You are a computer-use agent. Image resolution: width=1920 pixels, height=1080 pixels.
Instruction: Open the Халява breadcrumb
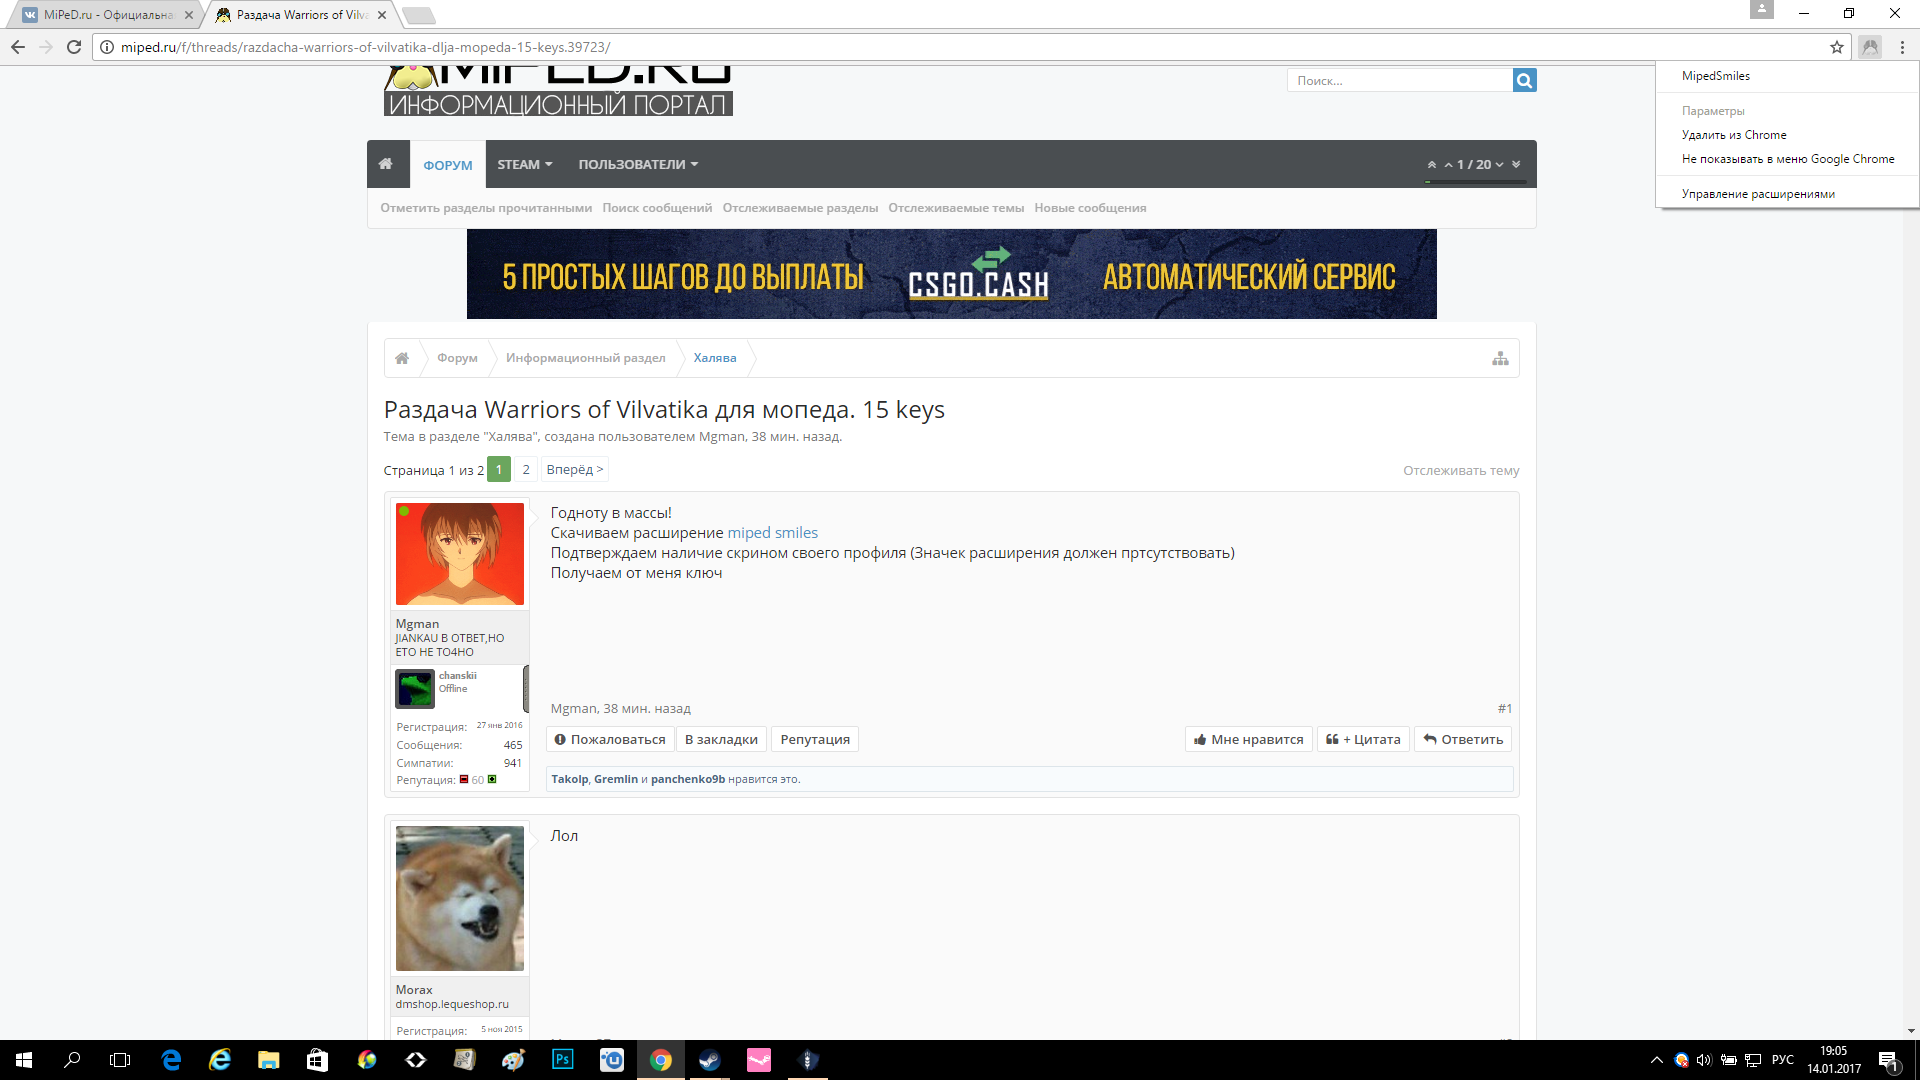pos(715,358)
